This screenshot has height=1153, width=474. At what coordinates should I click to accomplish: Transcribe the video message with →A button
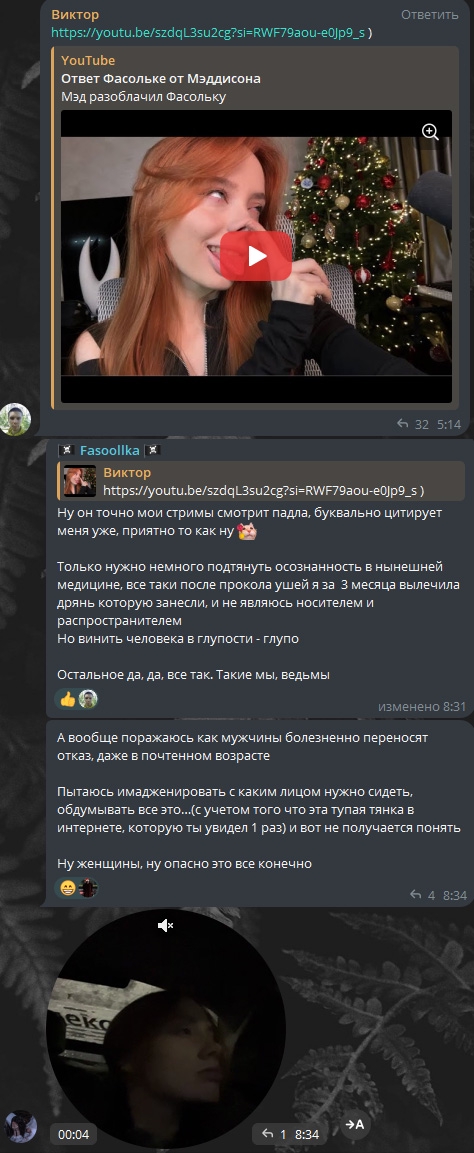[x=355, y=1124]
